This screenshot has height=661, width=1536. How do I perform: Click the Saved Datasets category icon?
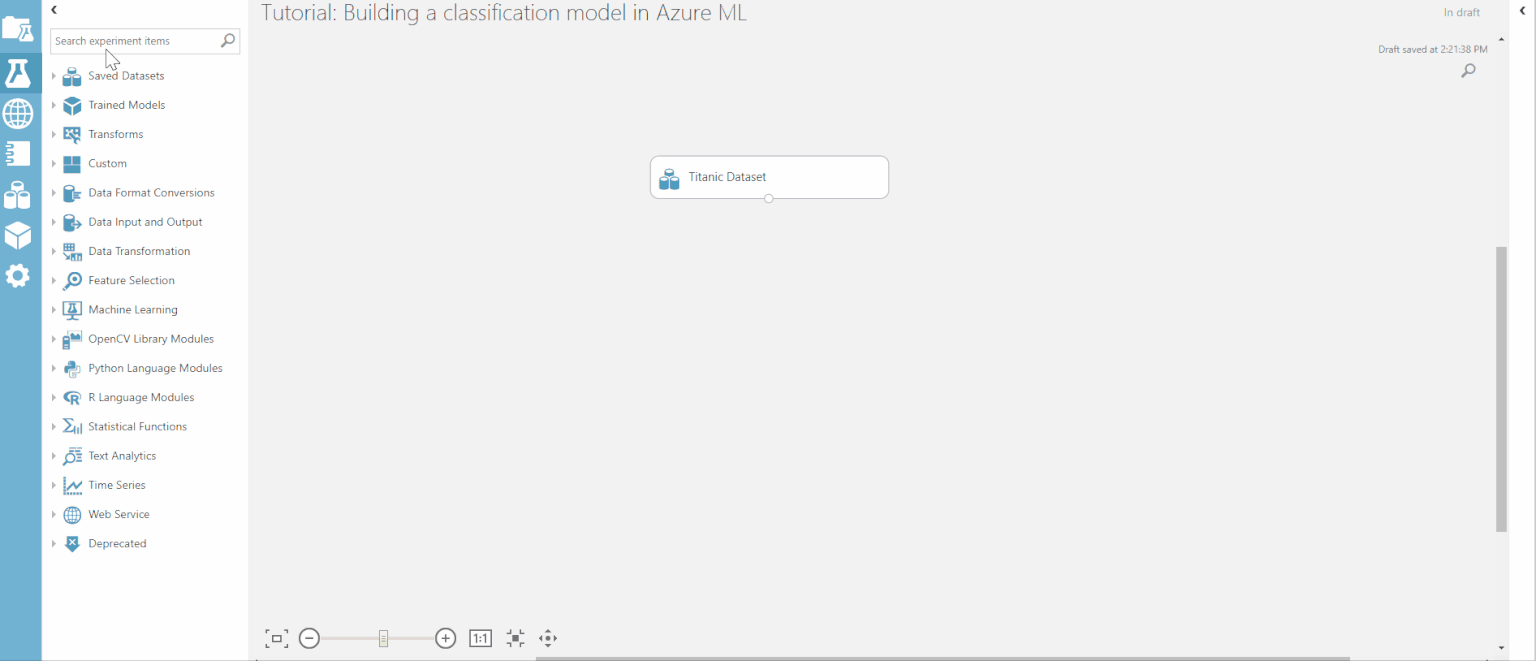[72, 76]
